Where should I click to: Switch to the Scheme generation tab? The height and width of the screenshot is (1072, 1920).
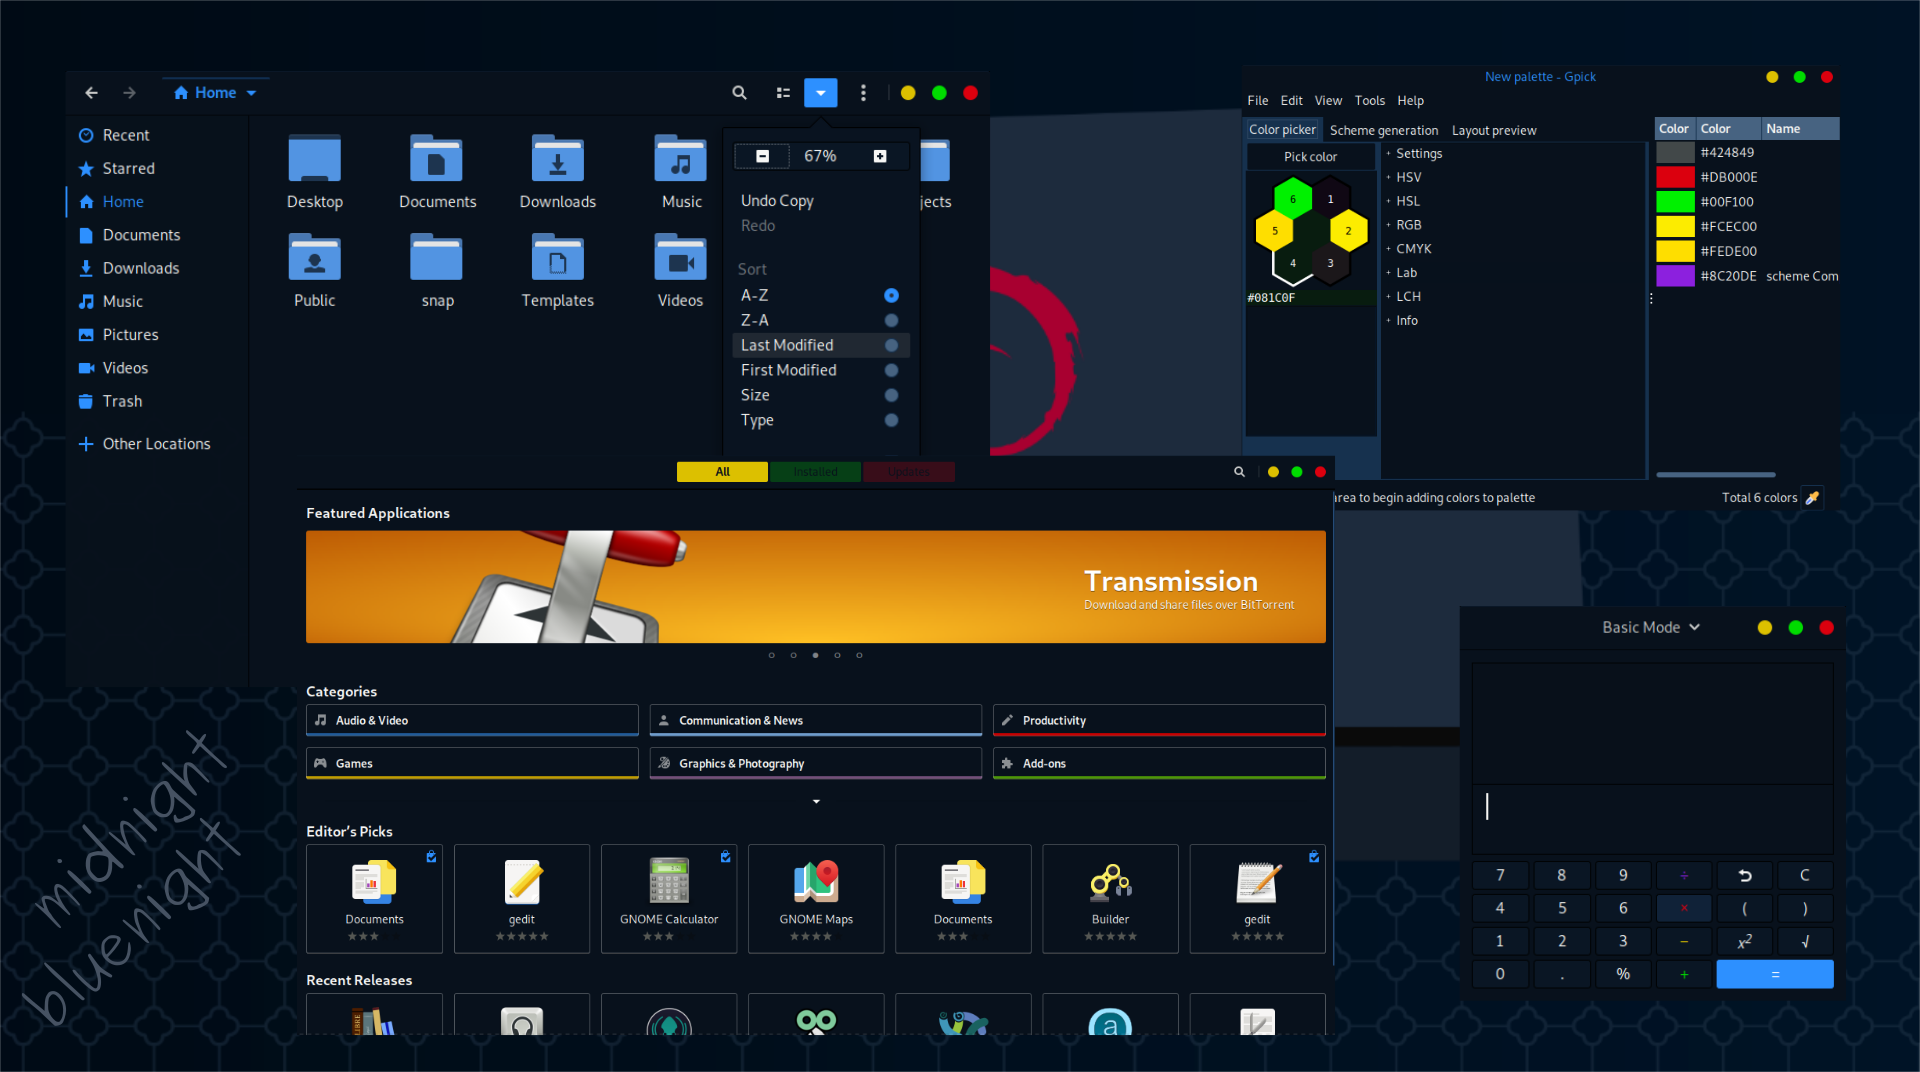[1383, 130]
